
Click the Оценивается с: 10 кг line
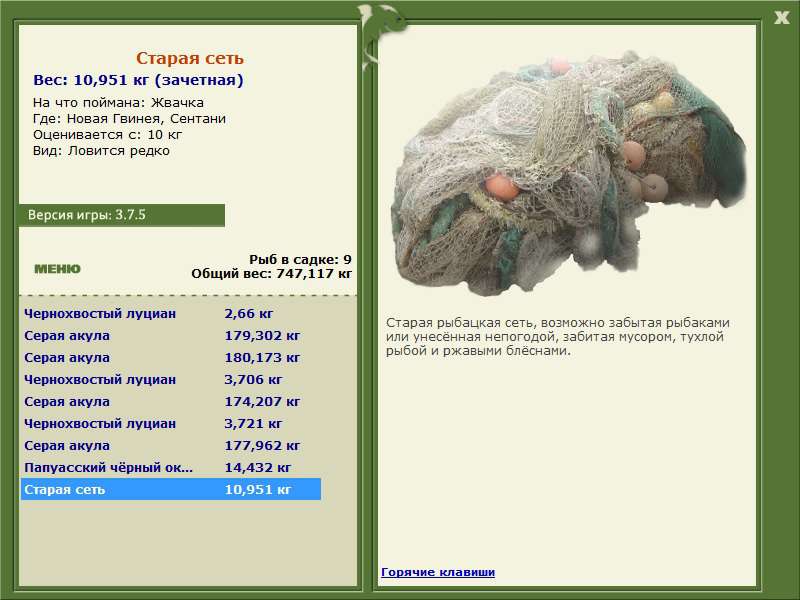point(107,135)
